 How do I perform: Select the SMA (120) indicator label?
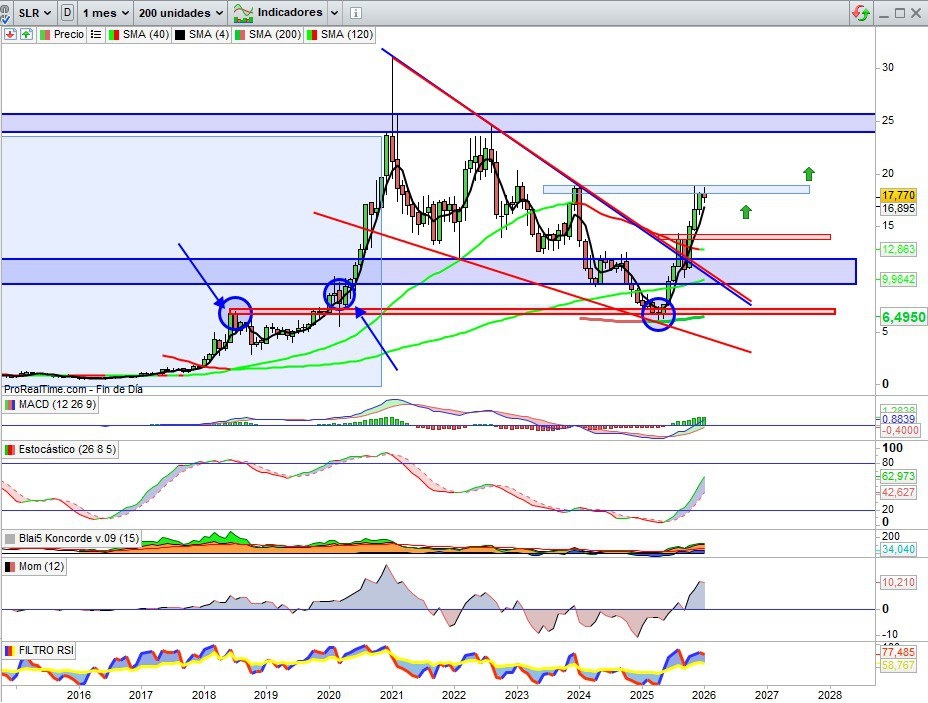[x=344, y=34]
